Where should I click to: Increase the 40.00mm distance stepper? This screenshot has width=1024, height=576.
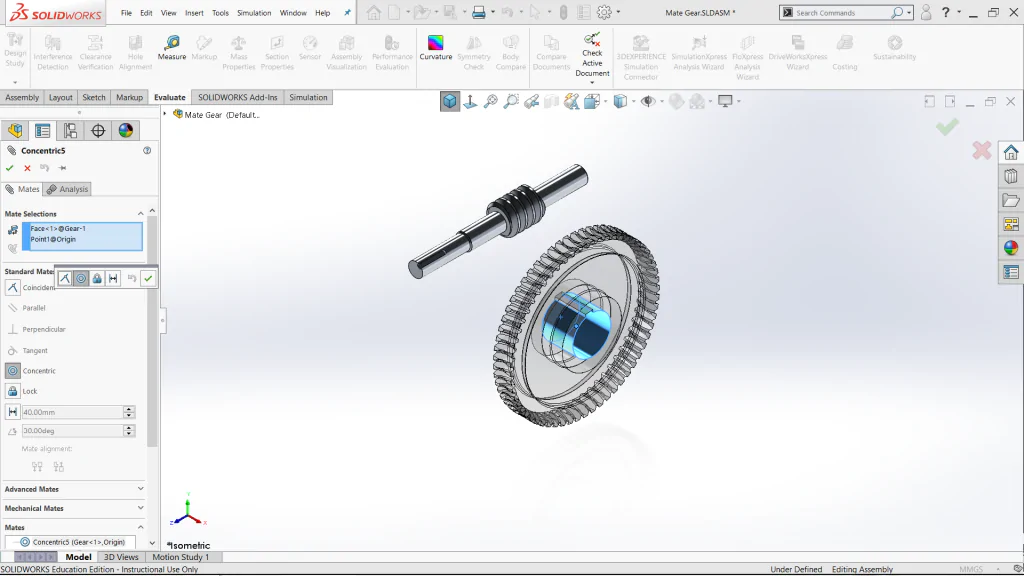tap(129, 409)
